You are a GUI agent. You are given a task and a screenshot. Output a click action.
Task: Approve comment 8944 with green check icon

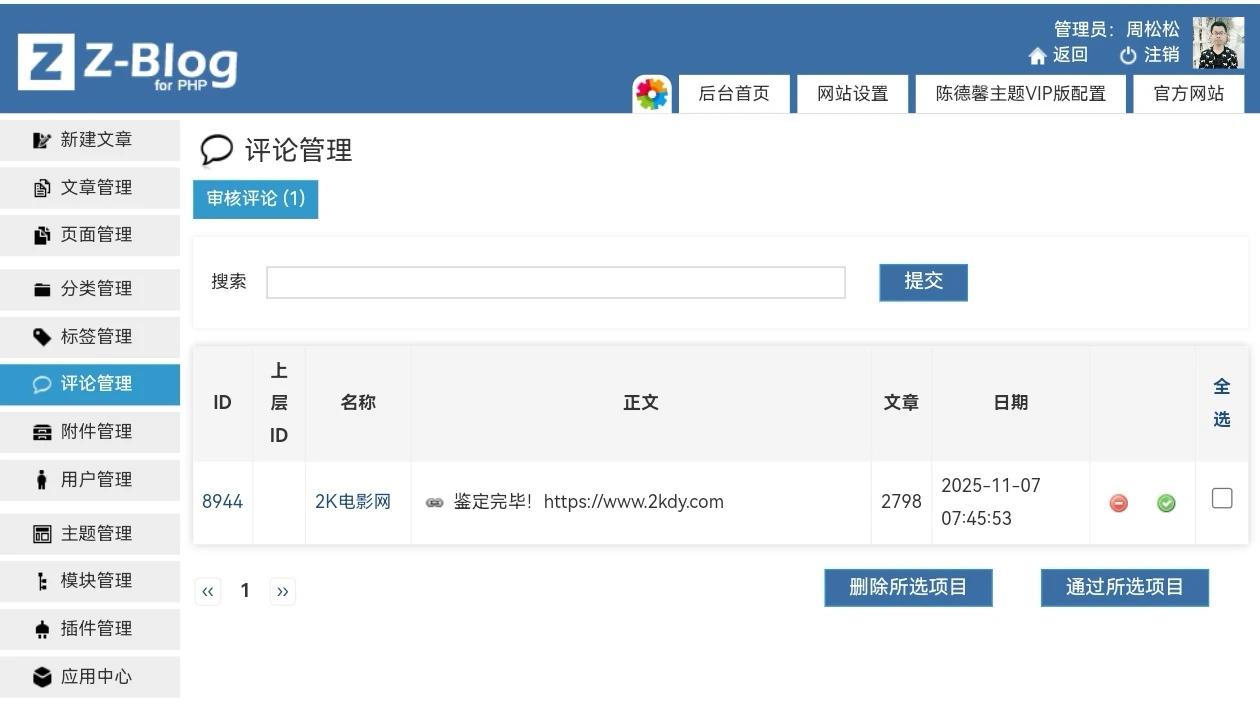(1166, 503)
